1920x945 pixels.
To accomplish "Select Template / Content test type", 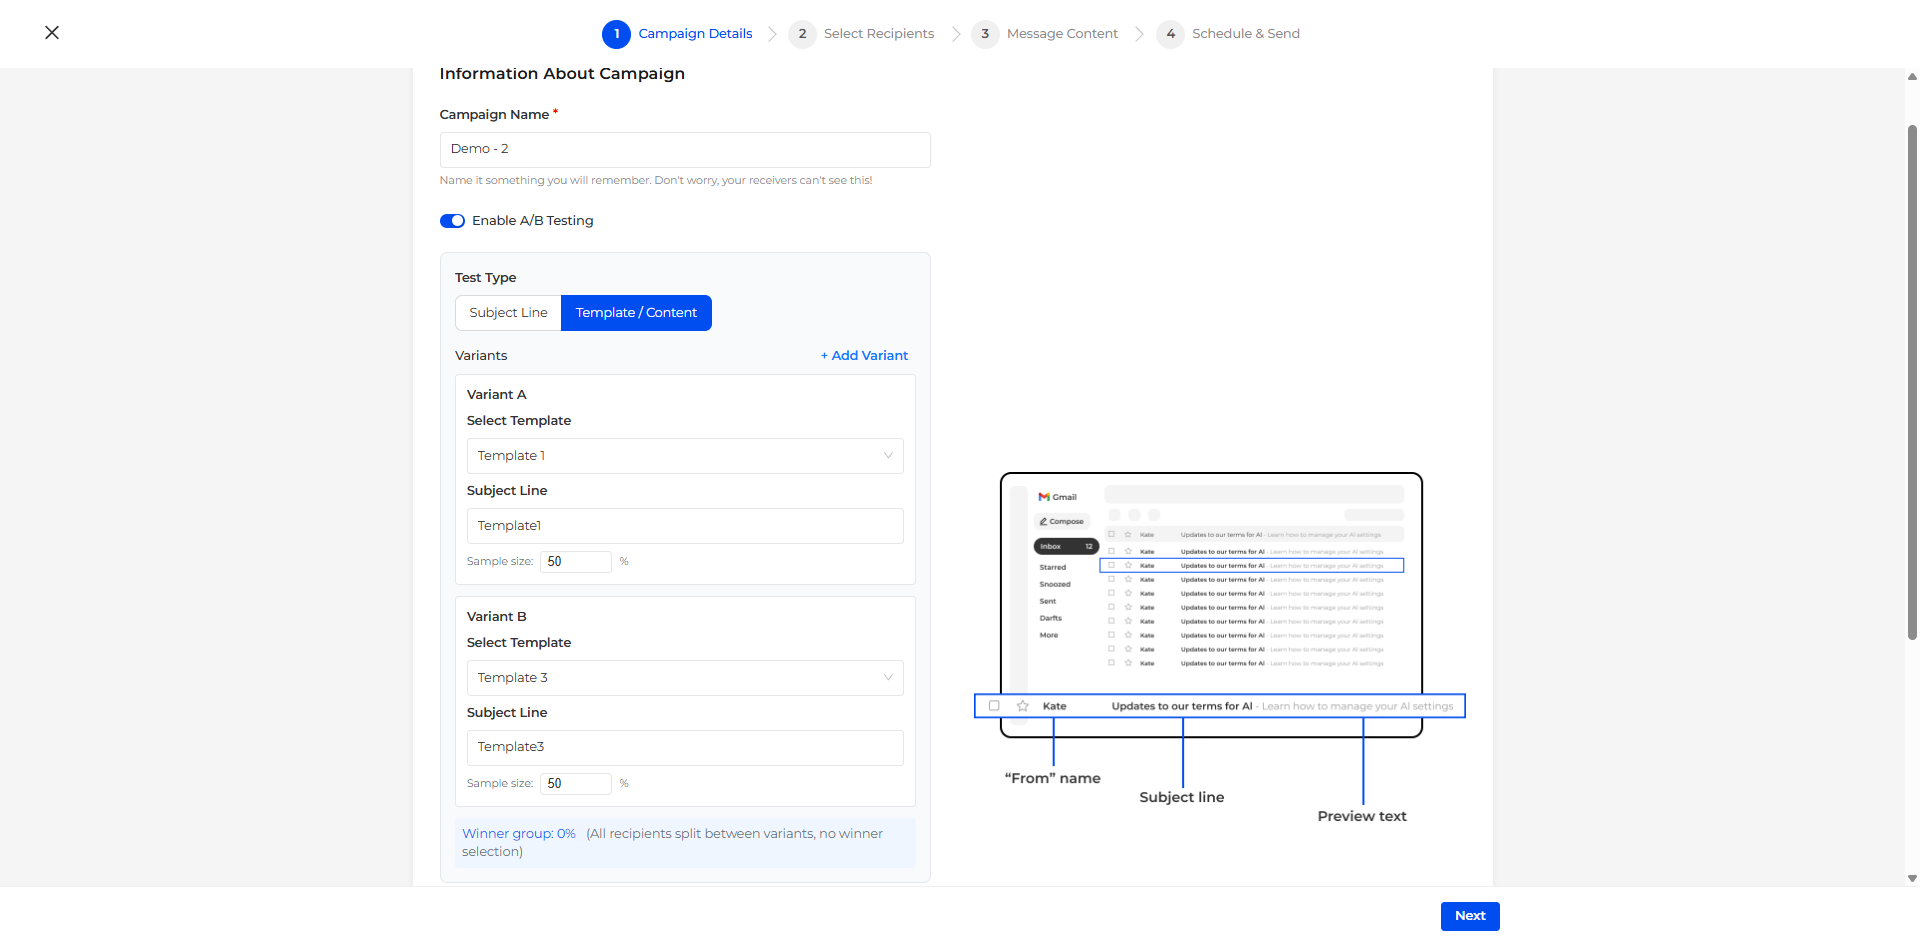I will point(636,313).
